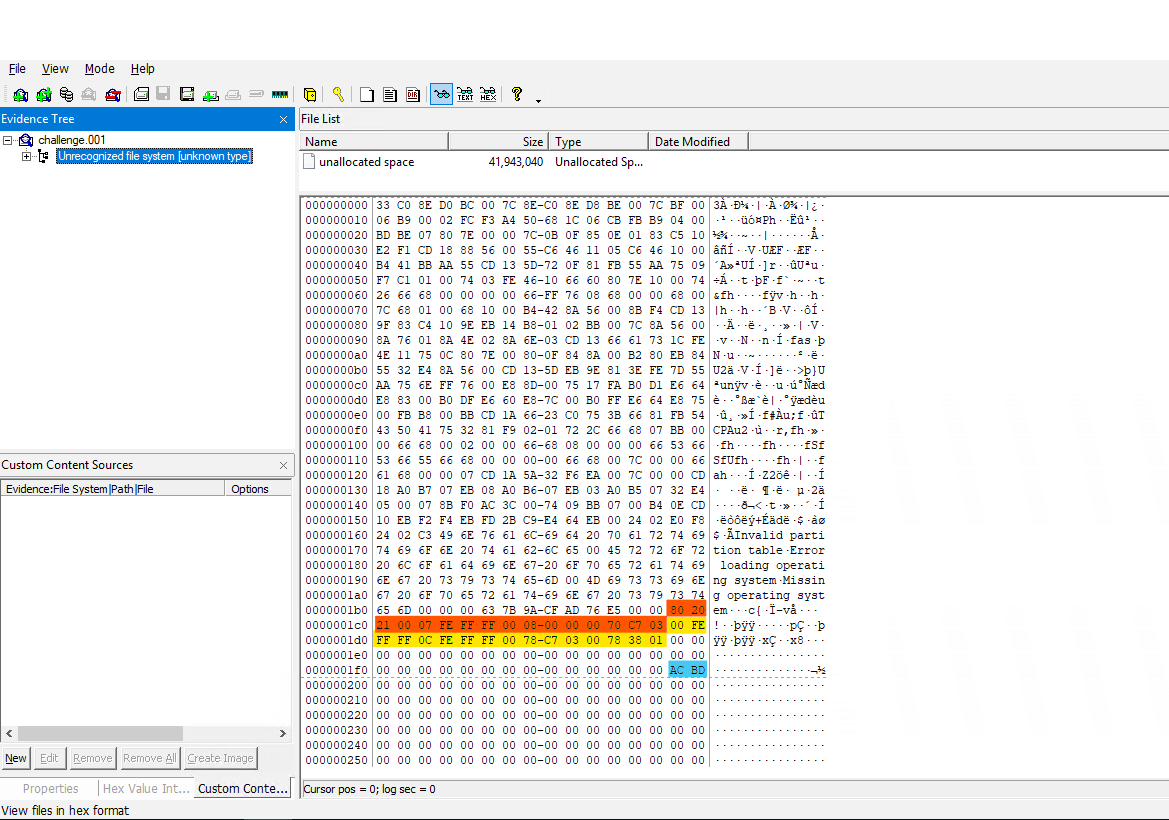Screen dimensions: 1169x820
Task: Click the Add Evidence Item toolbar icon
Action: pos(20,95)
